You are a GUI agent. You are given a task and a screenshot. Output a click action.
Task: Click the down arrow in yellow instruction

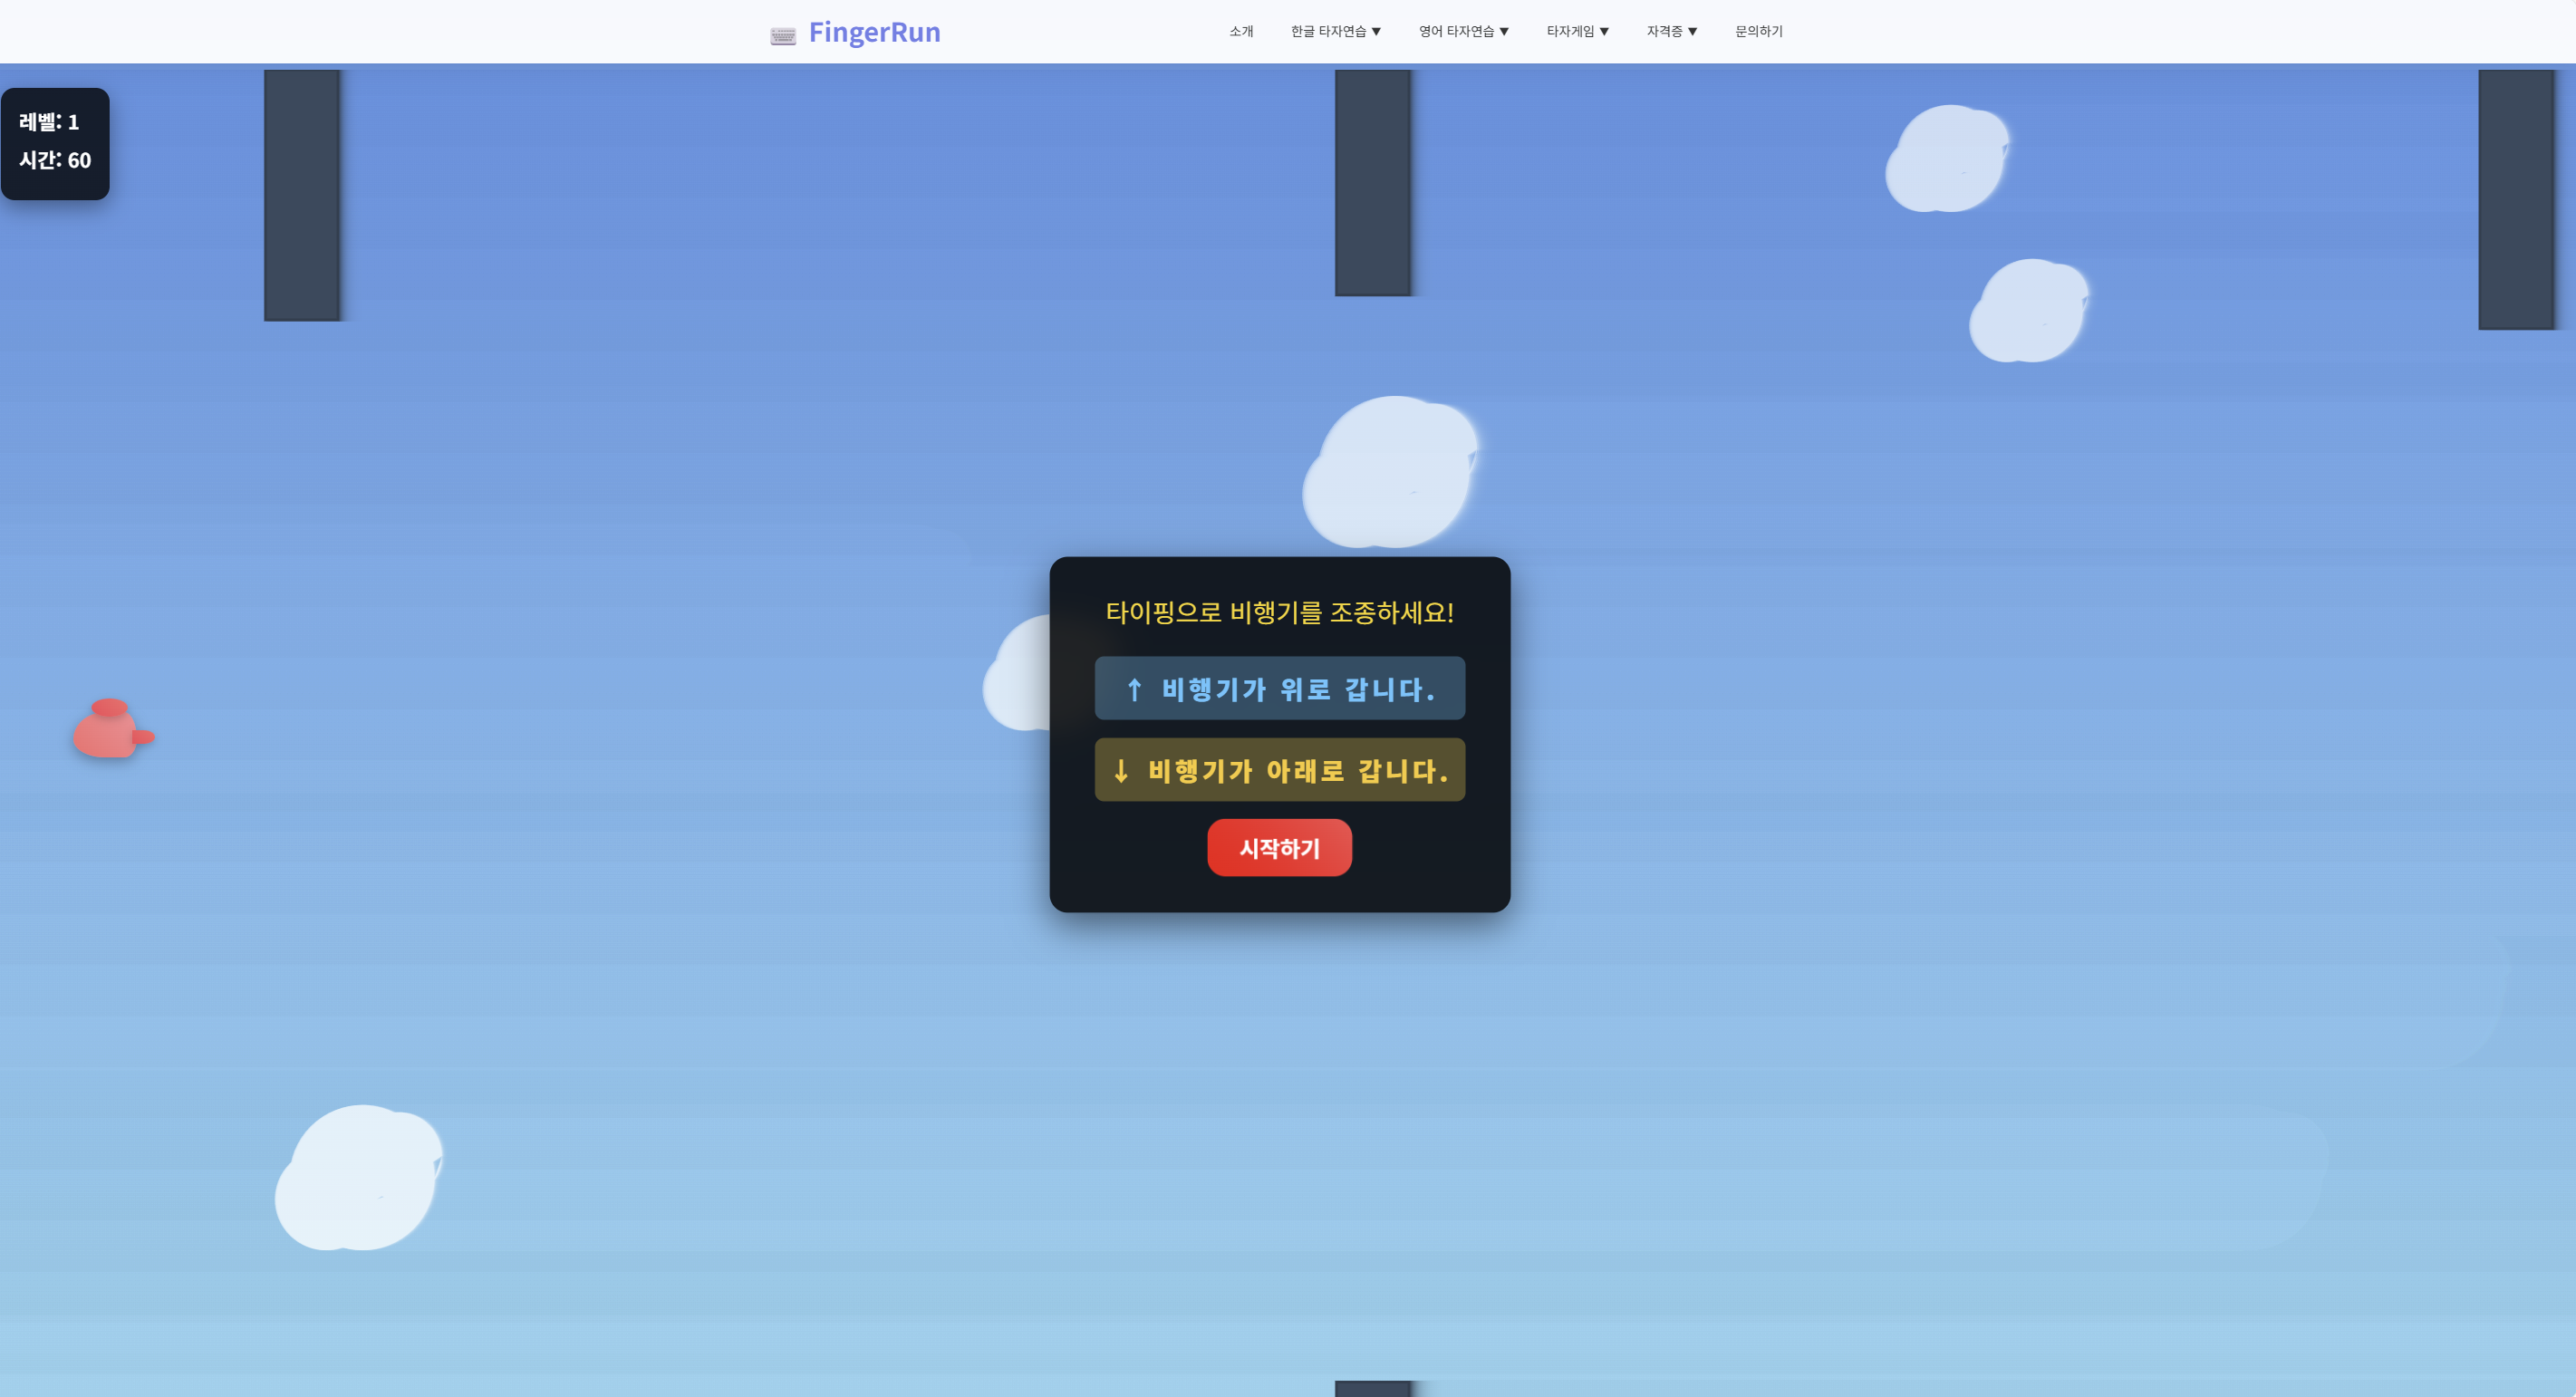coord(1121,771)
